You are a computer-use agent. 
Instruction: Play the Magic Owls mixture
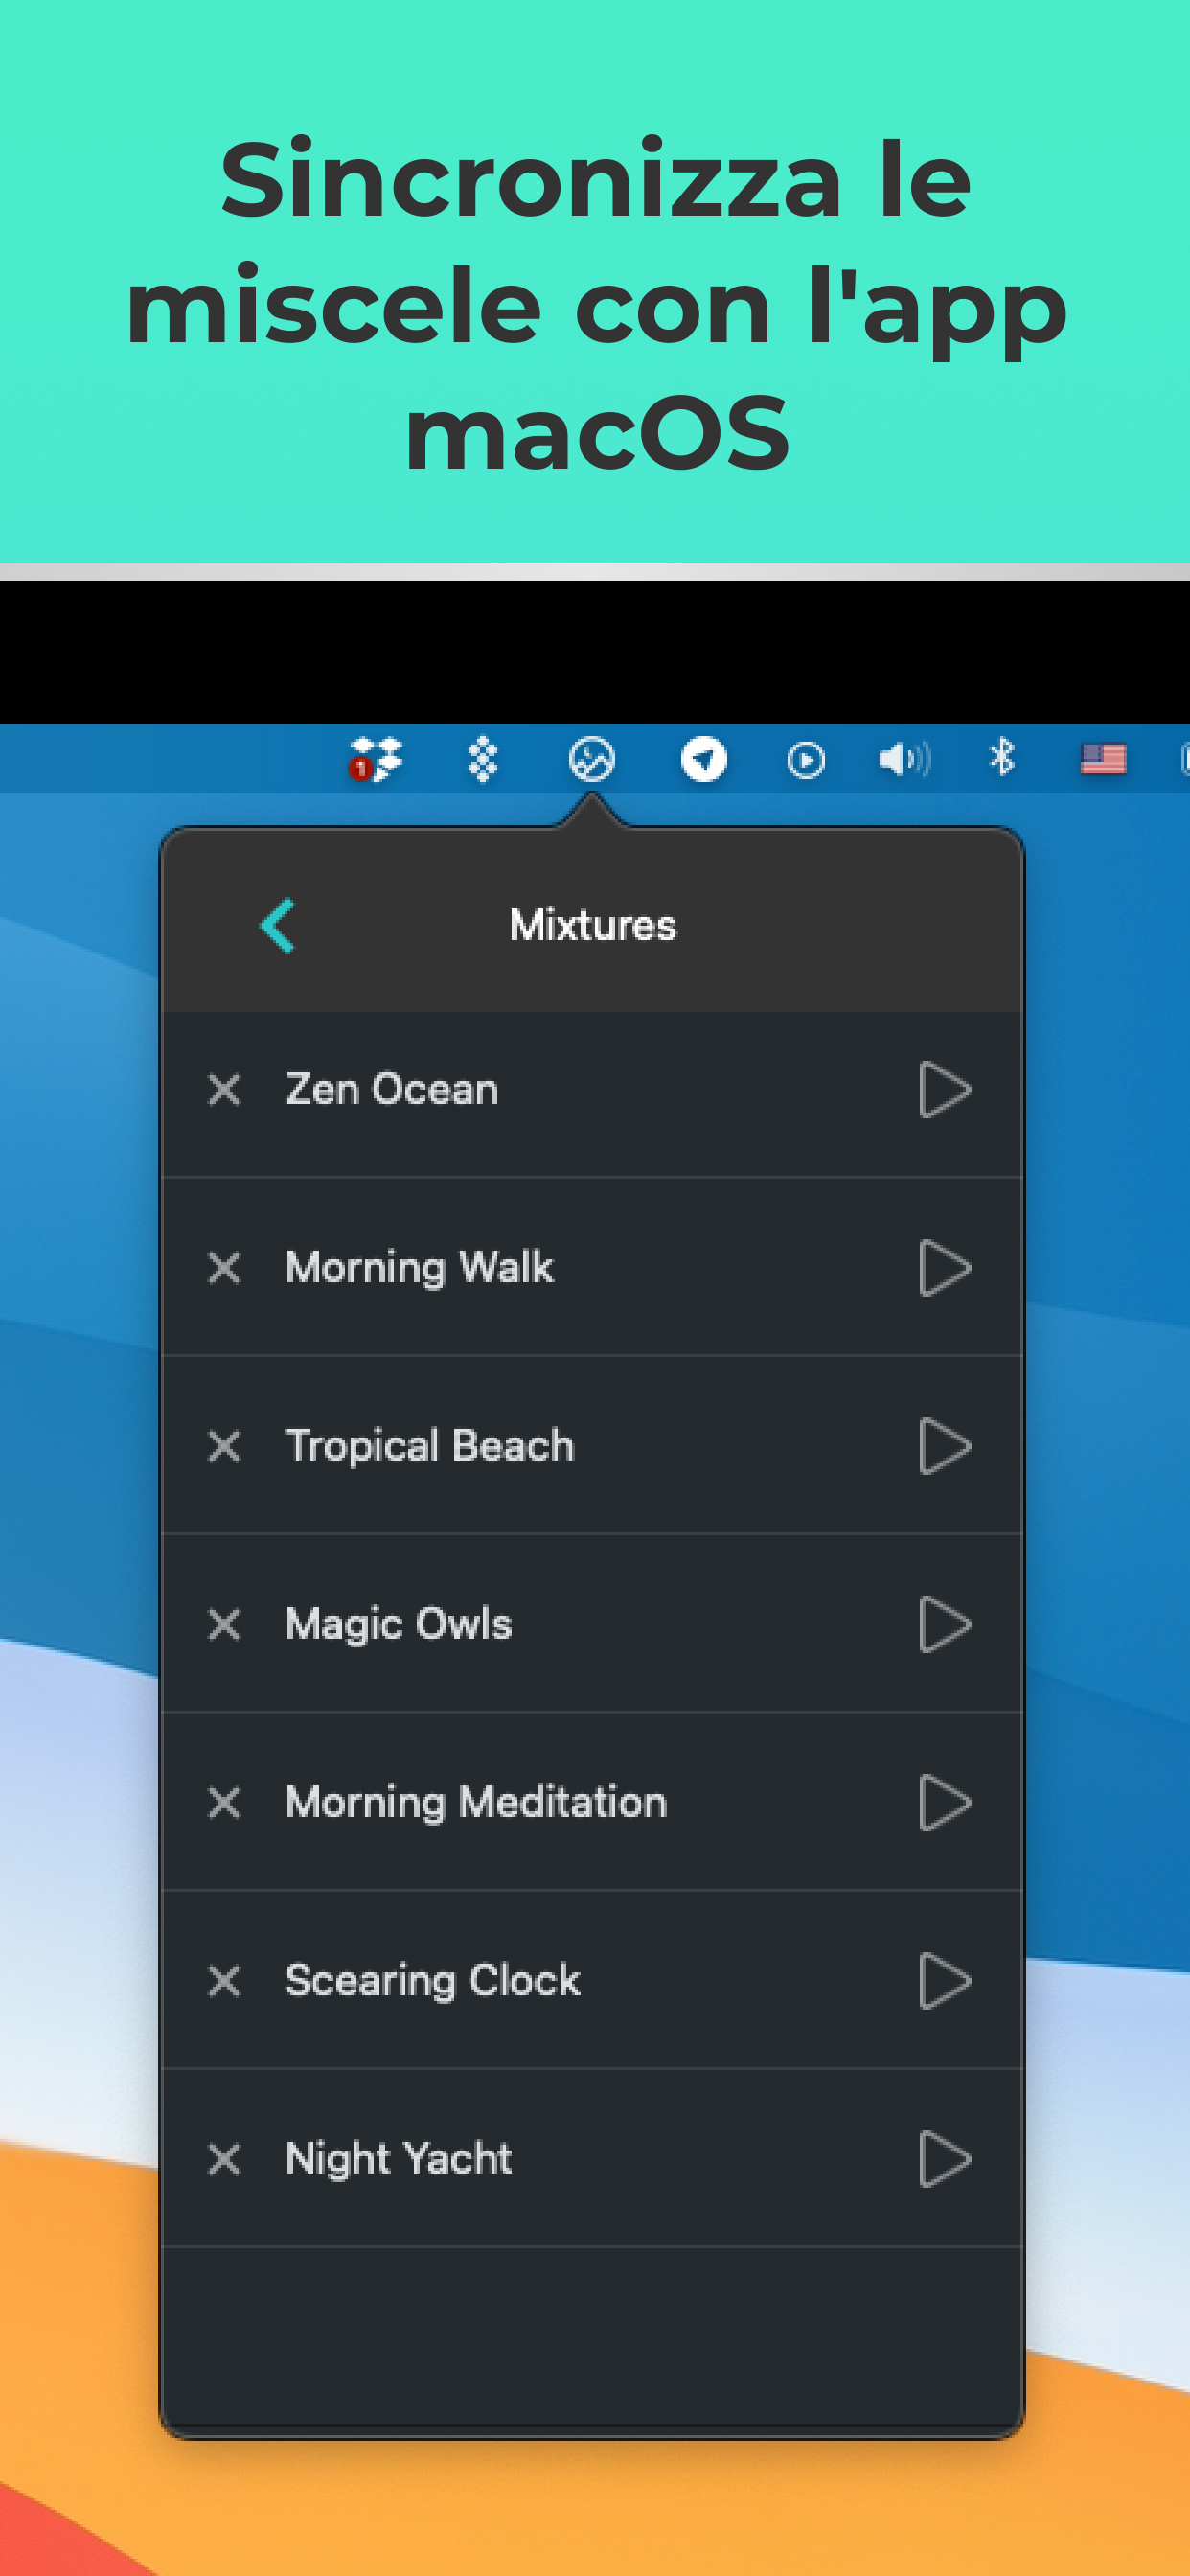[944, 1624]
